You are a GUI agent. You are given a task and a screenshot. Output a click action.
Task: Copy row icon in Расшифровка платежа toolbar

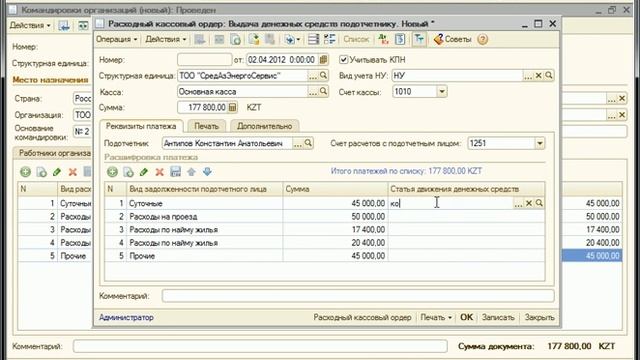tap(128, 172)
